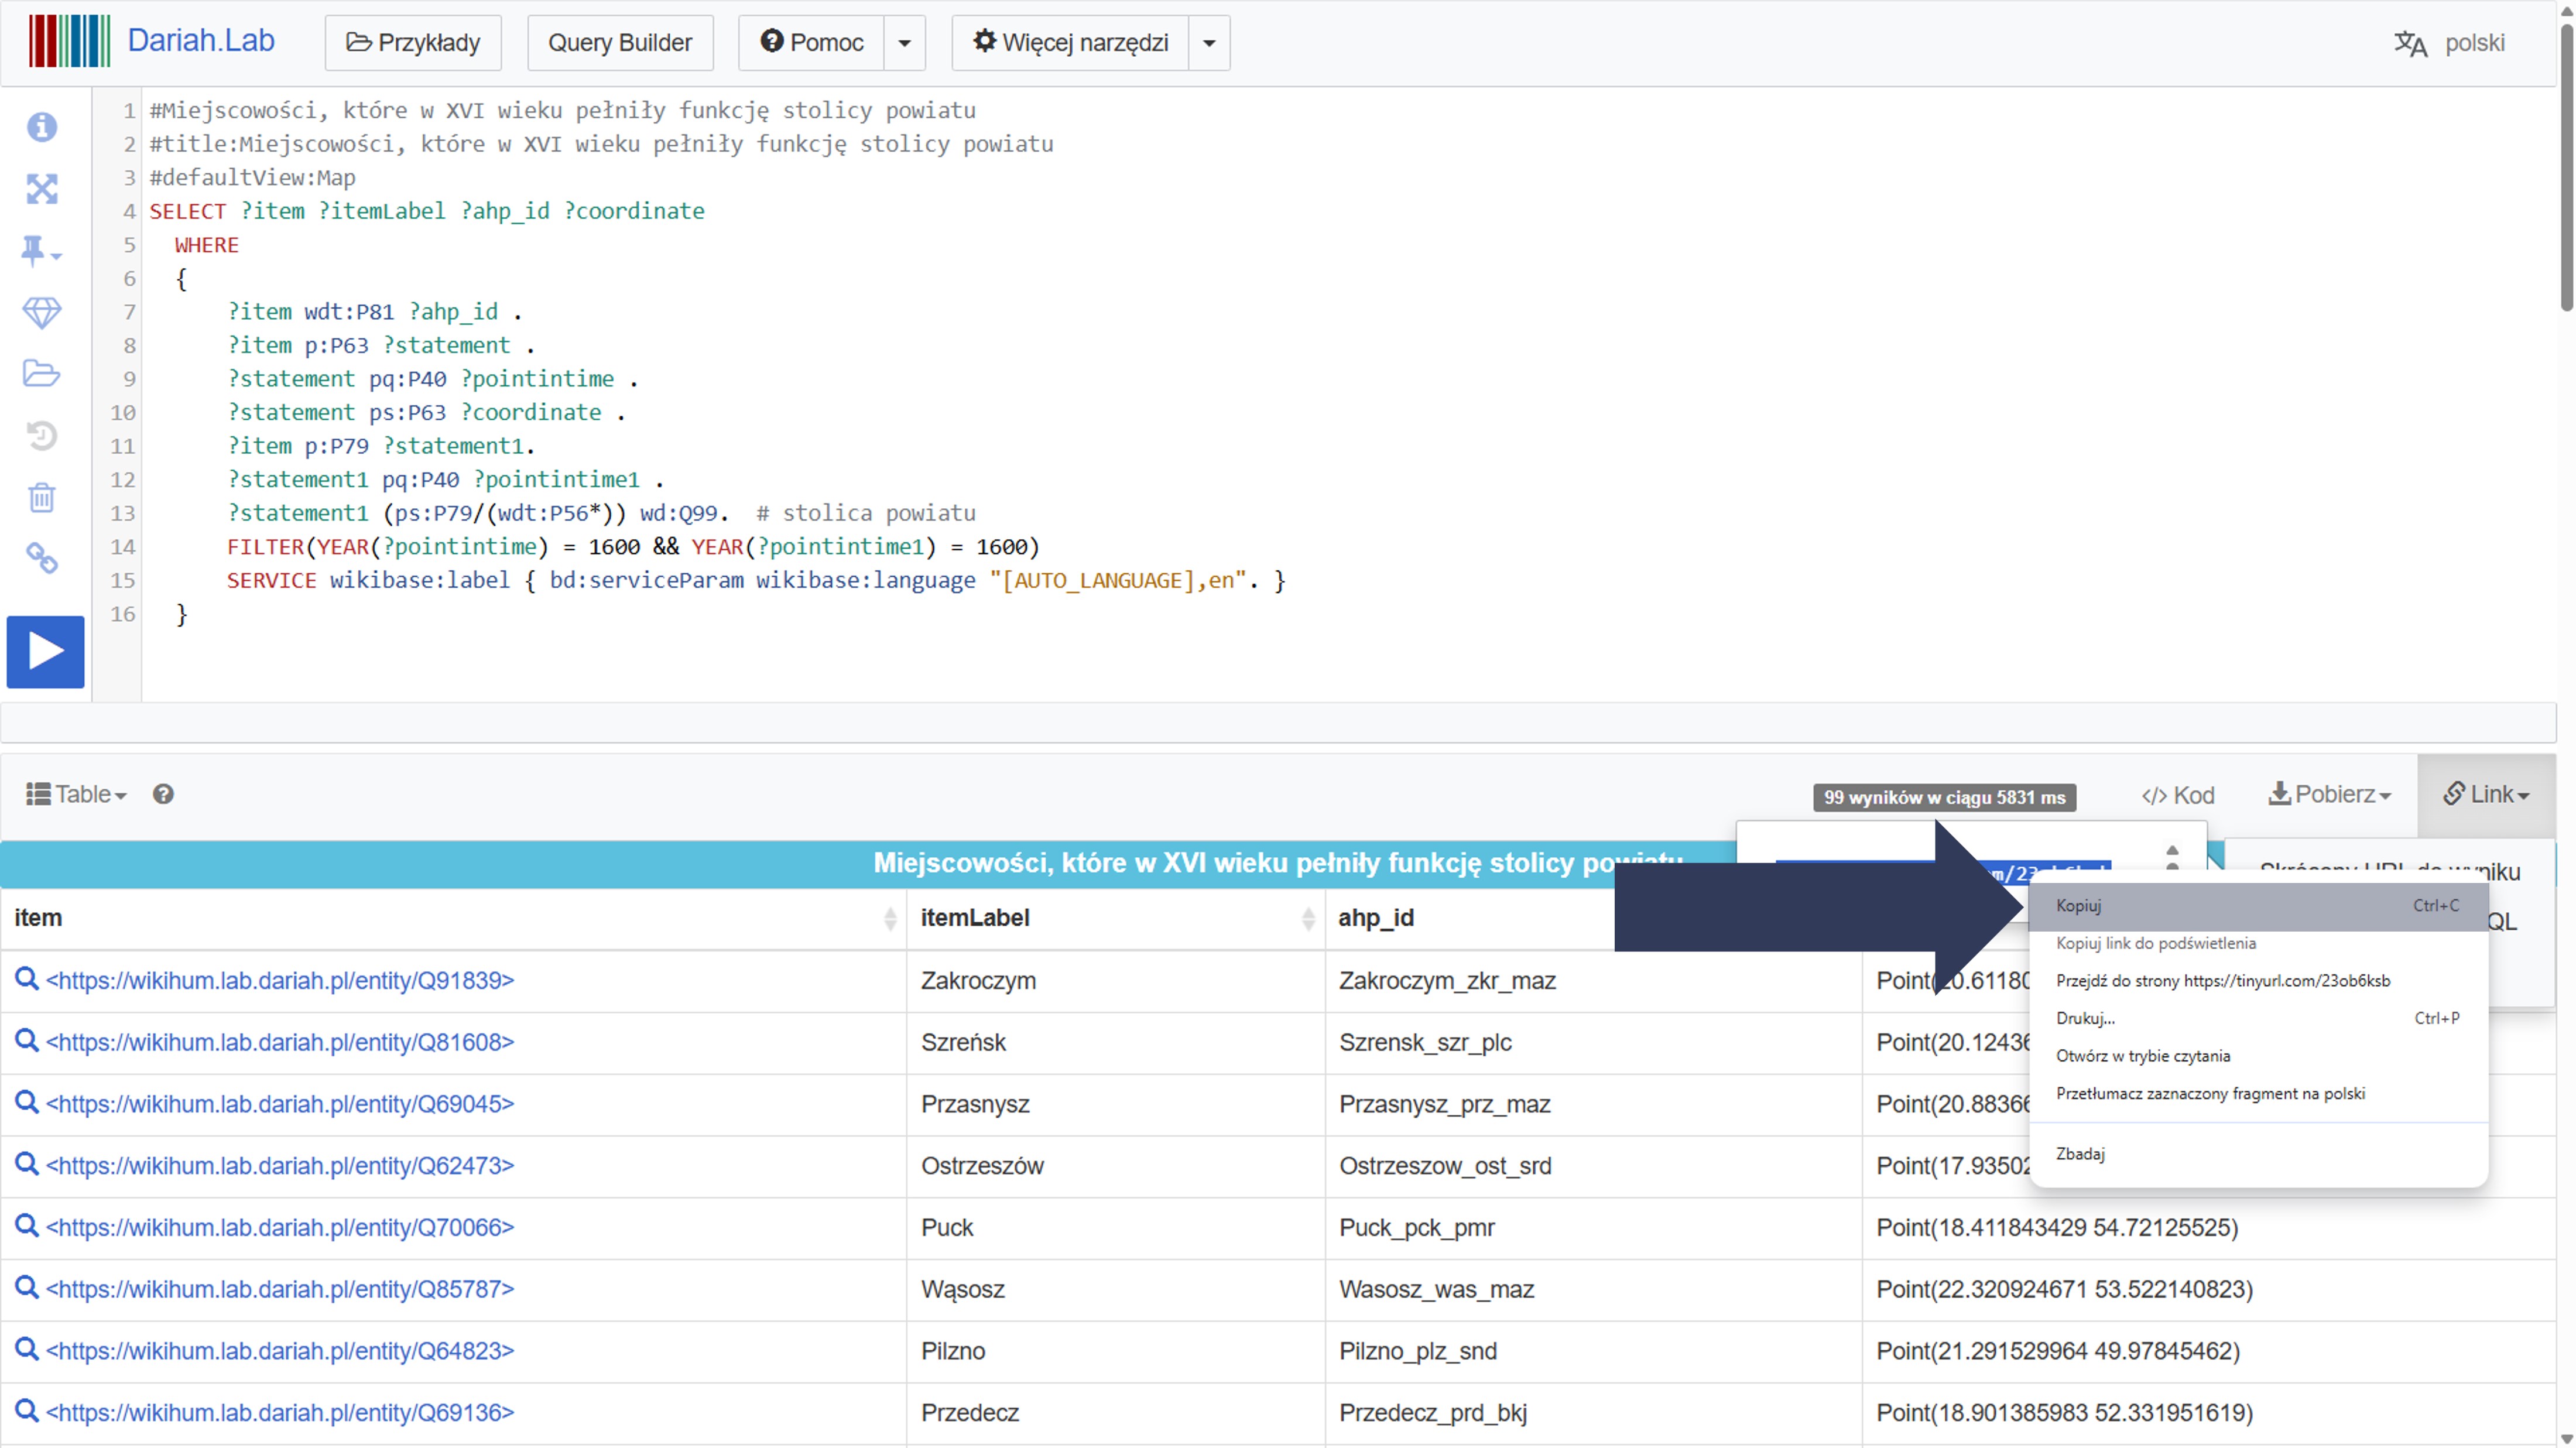This screenshot has height=1448, width=2576.
Task: Expand the Więcej narzędzi dropdown arrow
Action: [x=1208, y=43]
